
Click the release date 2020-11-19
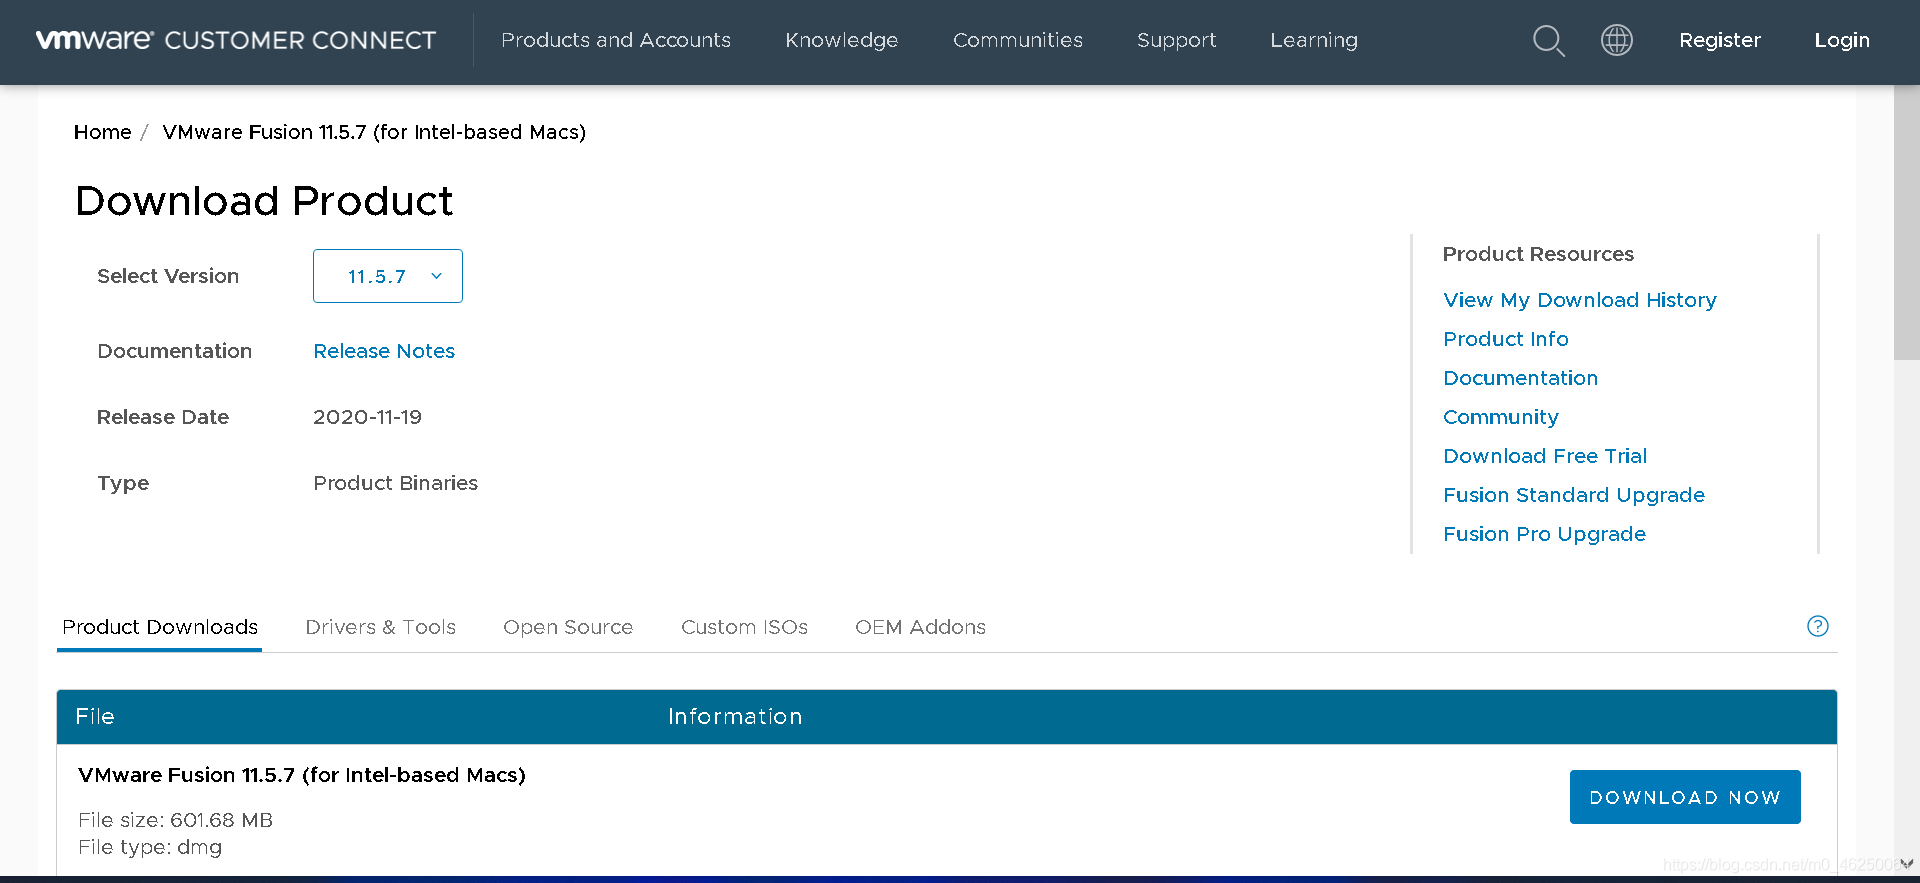point(367,417)
